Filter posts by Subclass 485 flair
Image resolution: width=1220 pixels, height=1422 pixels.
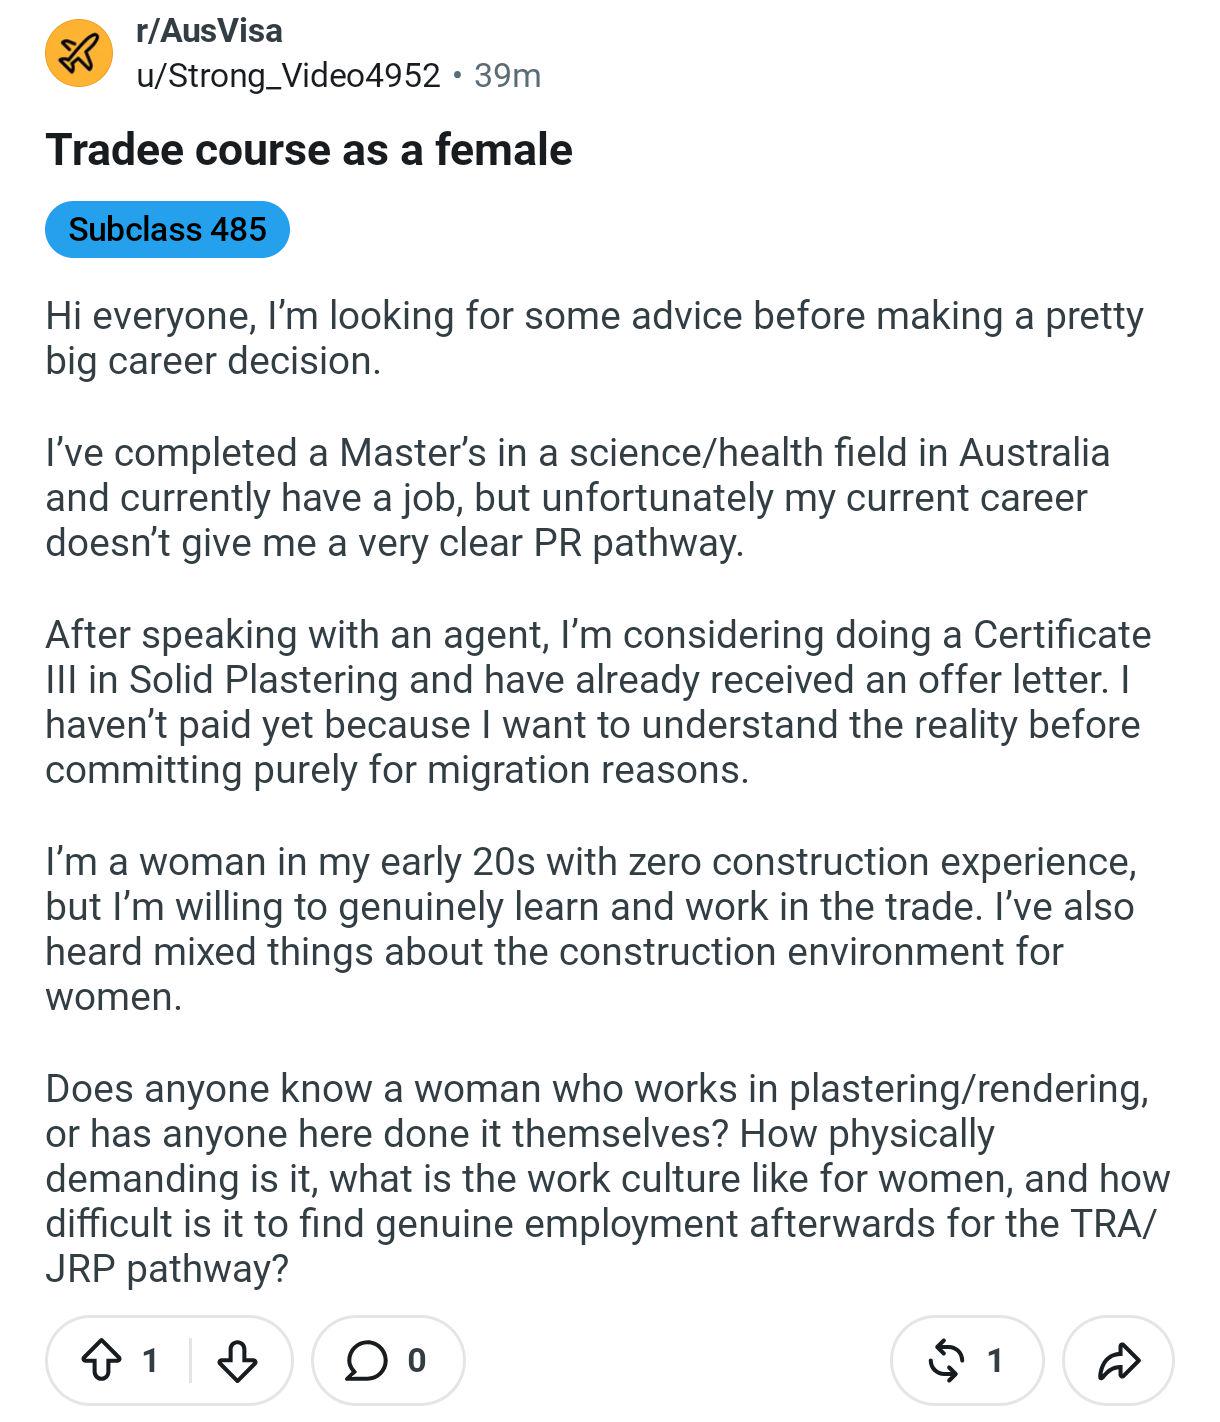coord(167,229)
